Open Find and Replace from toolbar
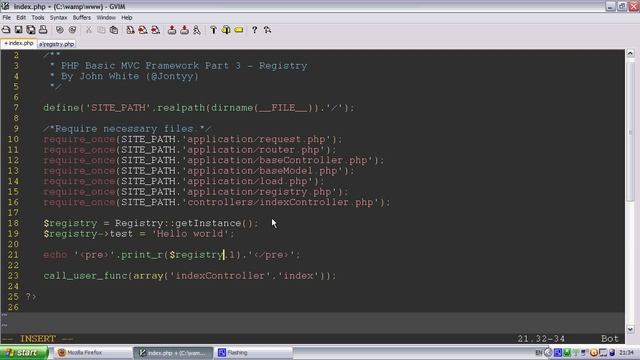Viewport: 640px width, 360px height. point(130,30)
